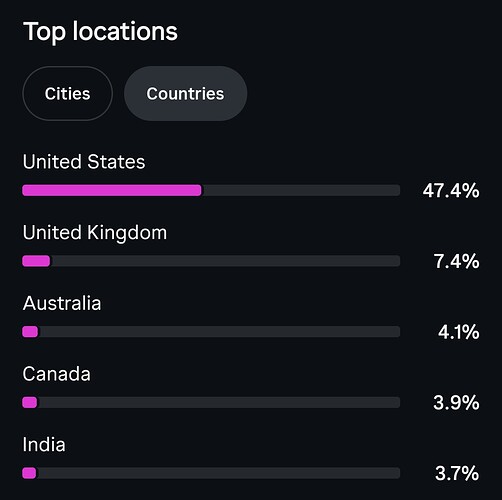502x500 pixels.
Task: Click the Canada pink bar segment
Action: pyautogui.click(x=30, y=402)
